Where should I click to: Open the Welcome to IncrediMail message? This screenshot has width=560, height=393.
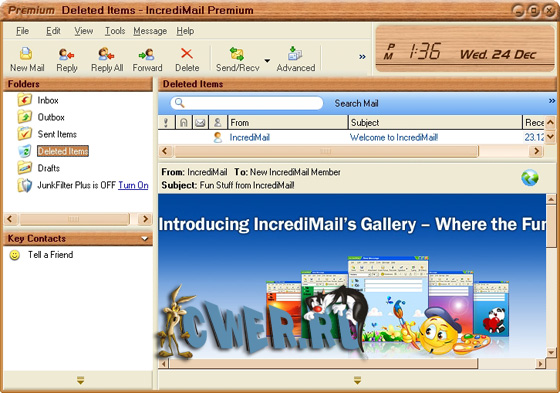pos(394,137)
